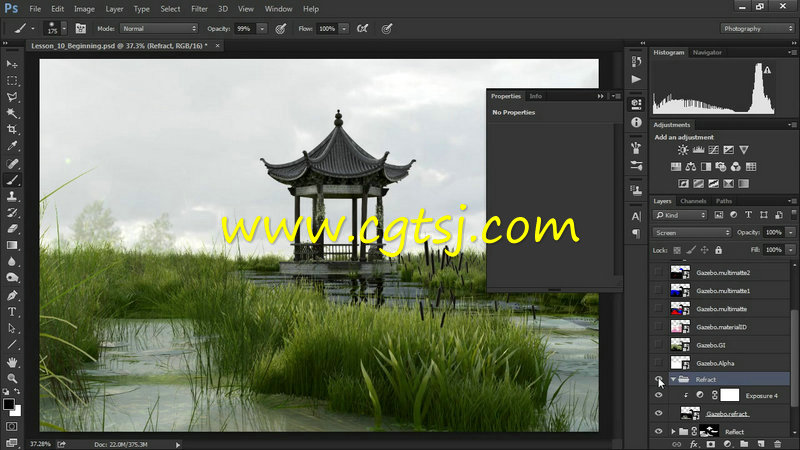Select the Magic Wand tool

[12, 113]
